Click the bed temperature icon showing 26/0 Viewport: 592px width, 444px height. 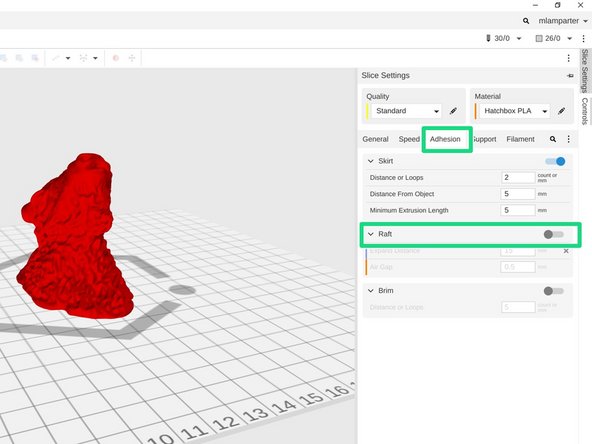[x=539, y=39]
